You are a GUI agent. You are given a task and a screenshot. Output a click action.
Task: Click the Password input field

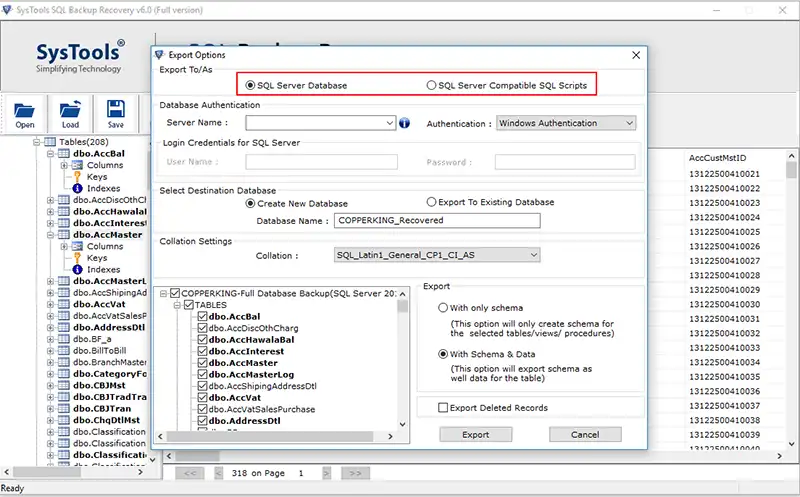pyautogui.click(x=565, y=162)
